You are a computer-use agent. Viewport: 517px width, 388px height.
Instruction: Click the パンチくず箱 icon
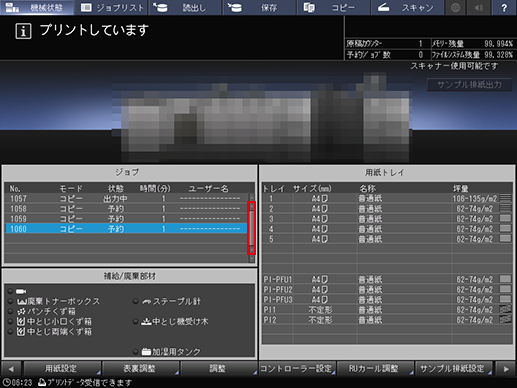pos(22,312)
